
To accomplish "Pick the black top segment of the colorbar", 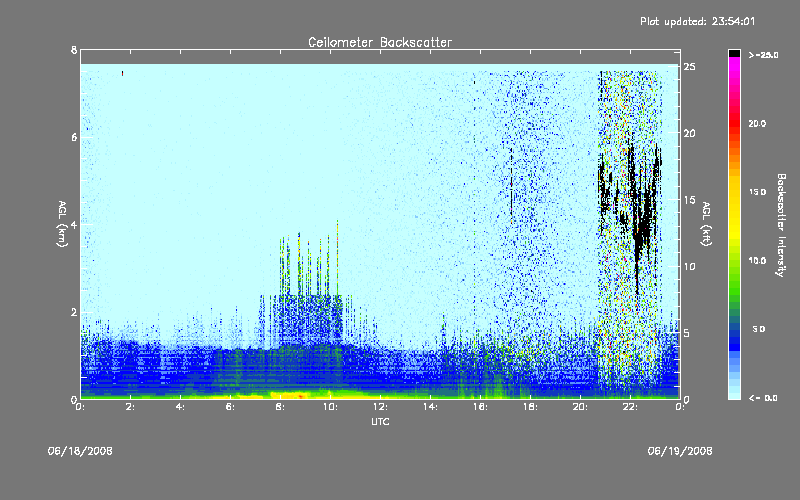I will click(734, 53).
